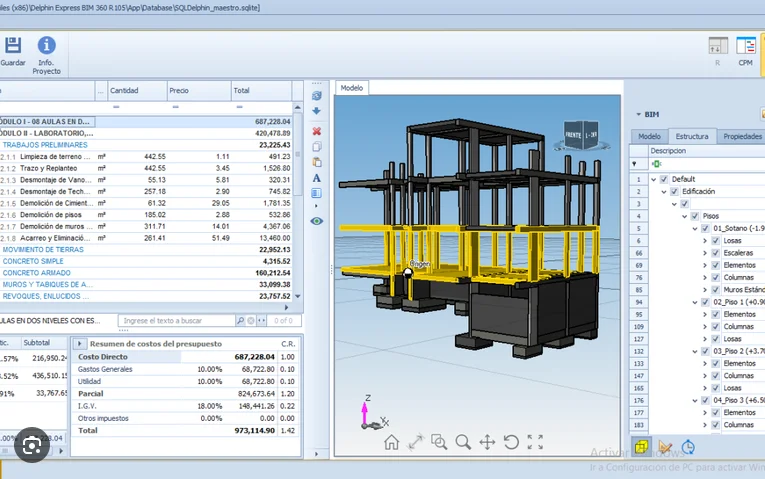The height and width of the screenshot is (479, 765).
Task: Click the Guardar save icon
Action: coord(13,45)
